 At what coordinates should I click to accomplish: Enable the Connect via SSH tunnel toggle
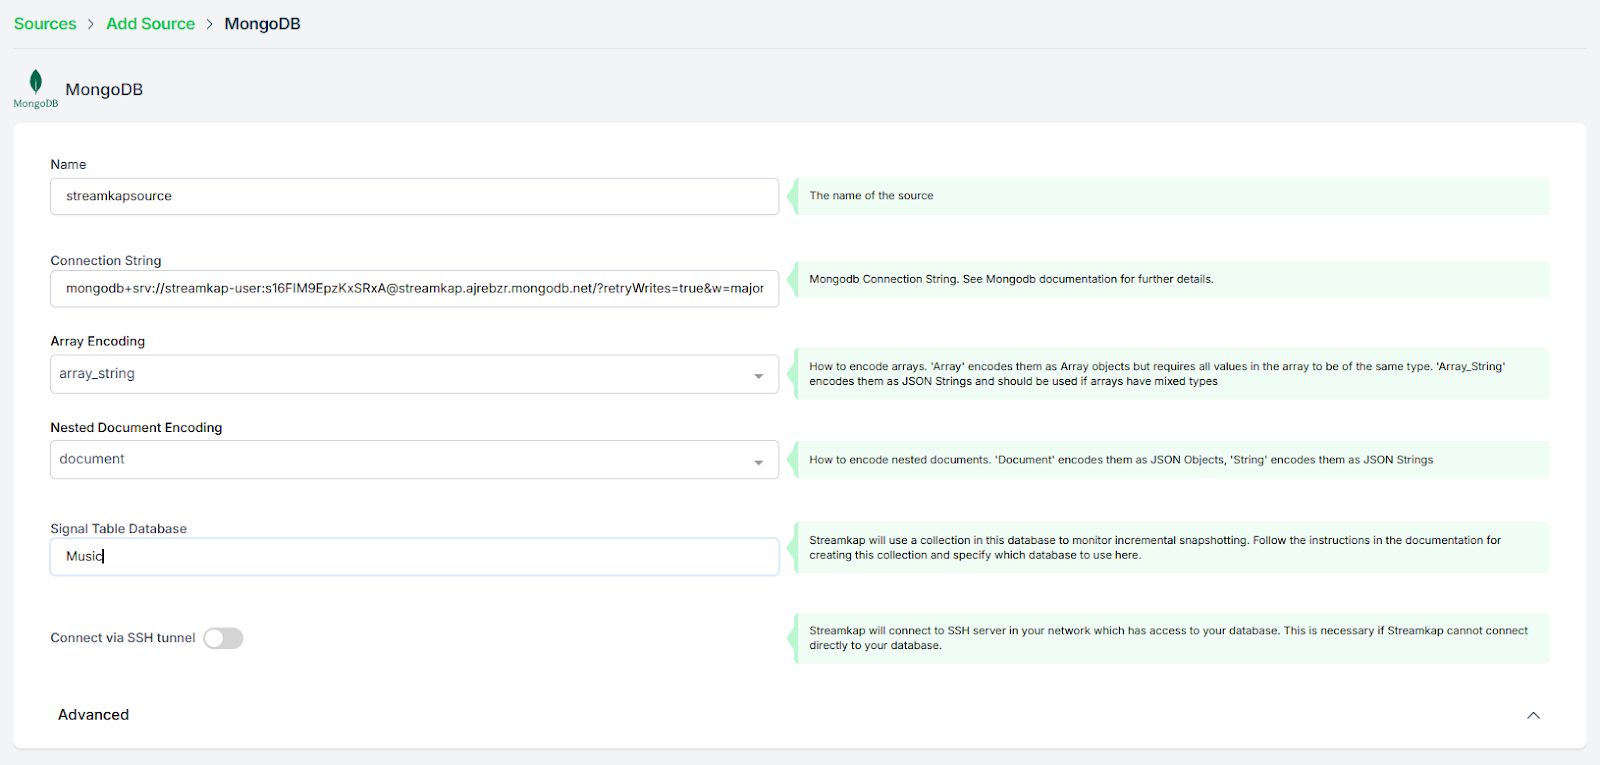tap(223, 638)
